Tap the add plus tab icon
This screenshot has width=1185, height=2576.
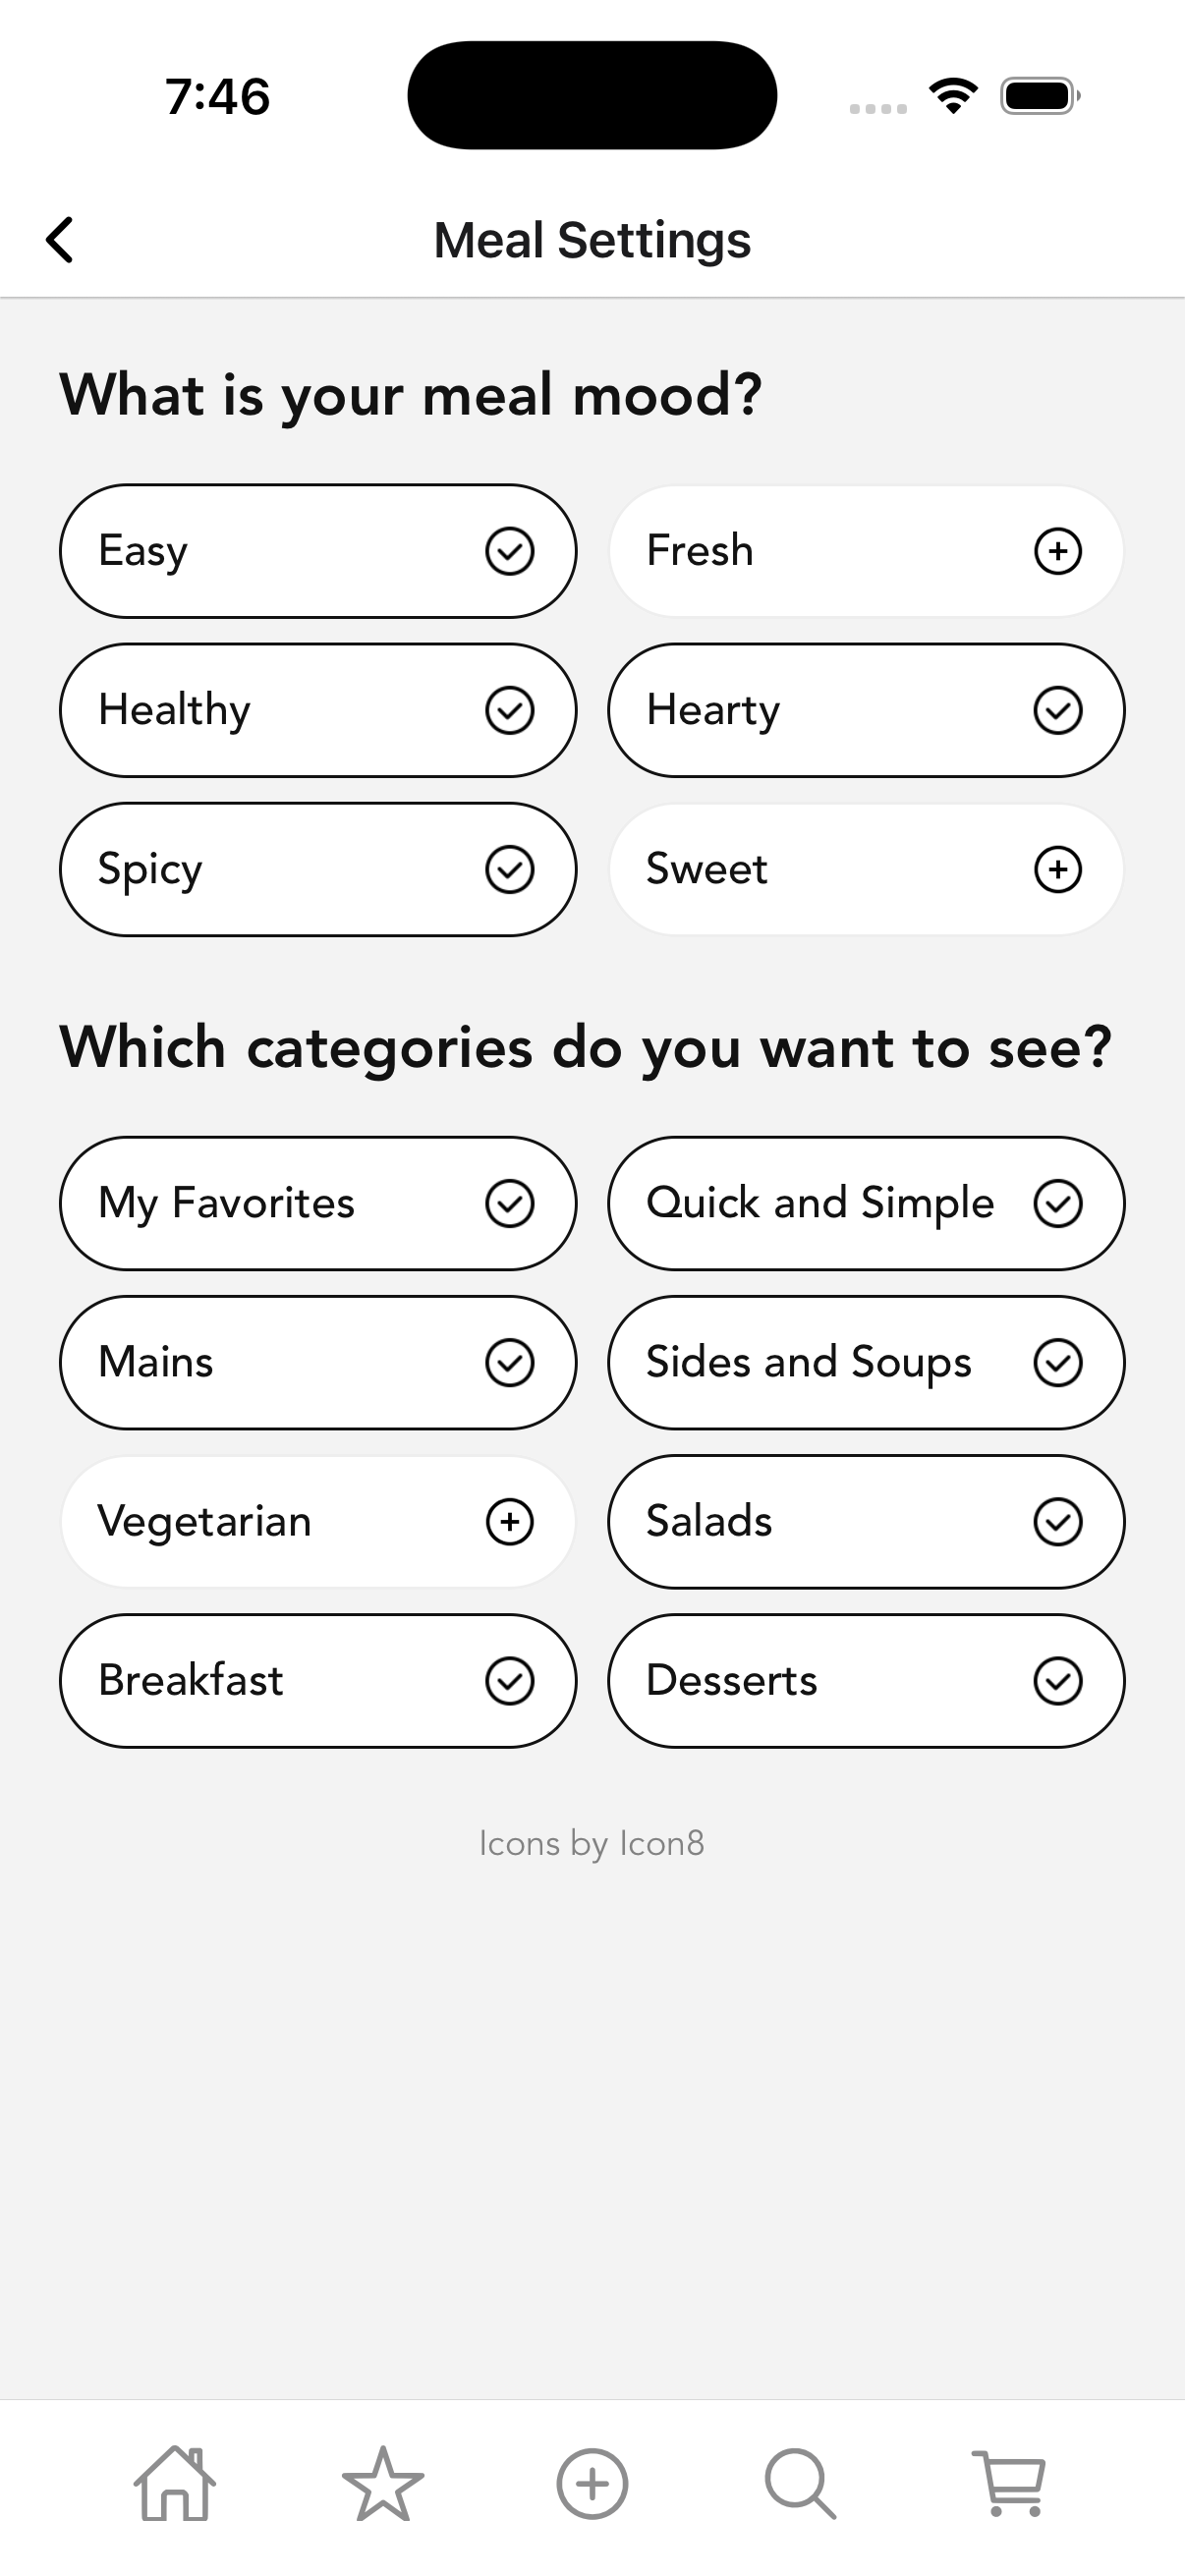tap(592, 2484)
